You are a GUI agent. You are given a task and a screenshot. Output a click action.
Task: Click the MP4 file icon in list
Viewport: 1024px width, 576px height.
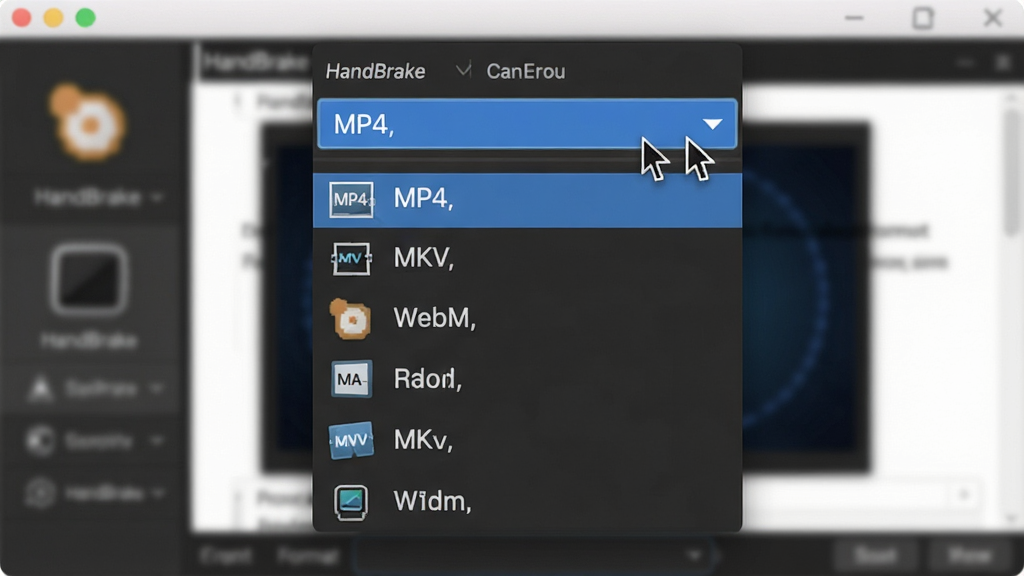(x=351, y=200)
